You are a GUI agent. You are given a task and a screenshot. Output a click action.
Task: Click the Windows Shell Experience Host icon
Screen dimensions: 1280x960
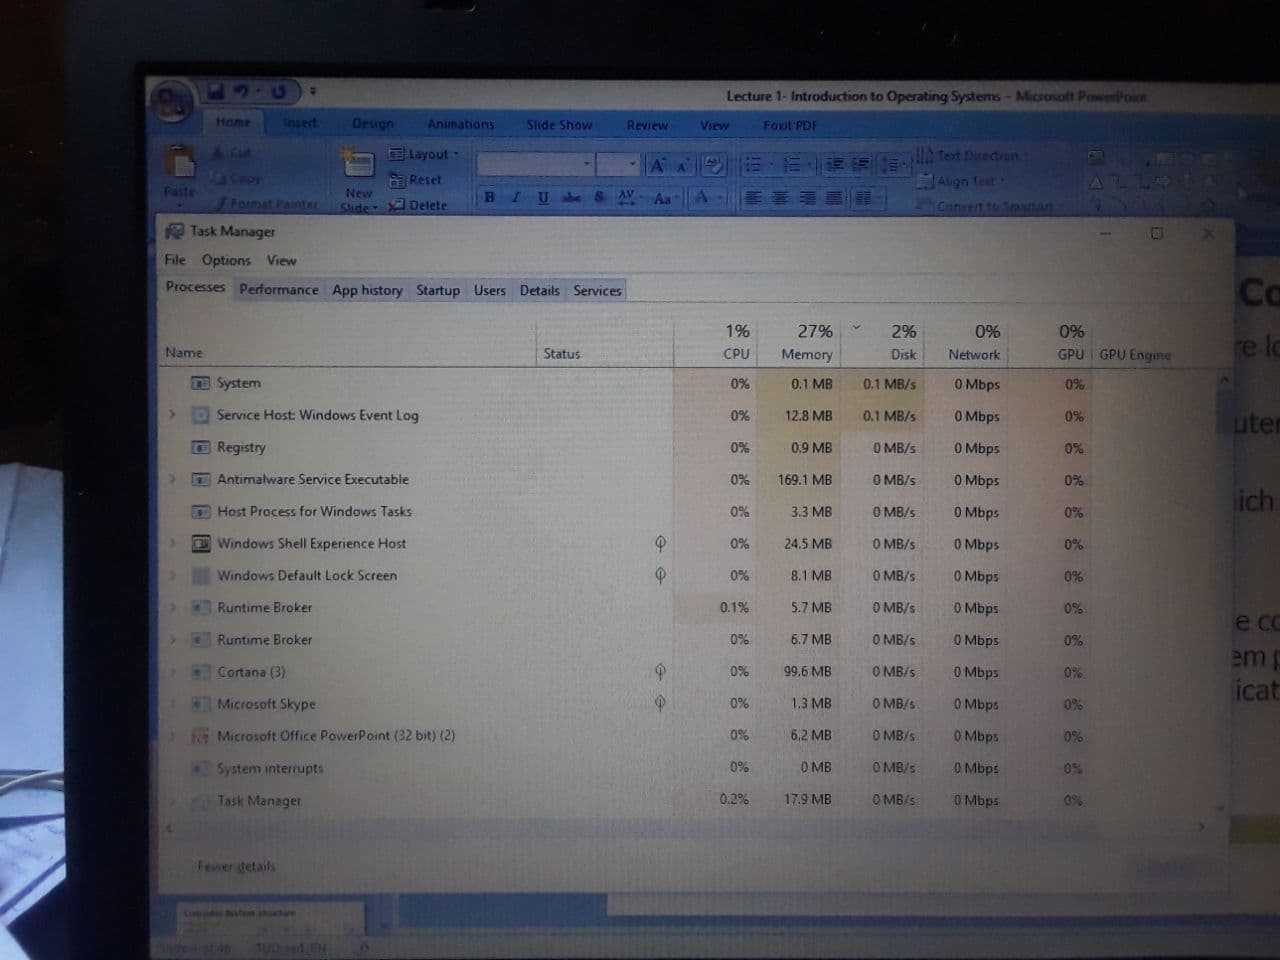click(201, 544)
